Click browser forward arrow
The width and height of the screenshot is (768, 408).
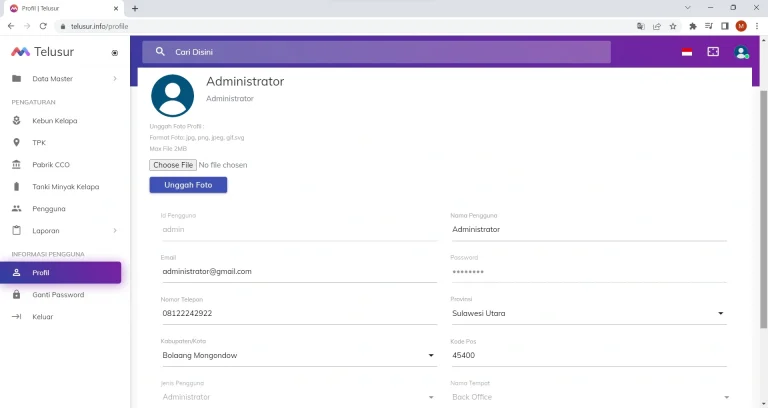click(x=27, y=26)
